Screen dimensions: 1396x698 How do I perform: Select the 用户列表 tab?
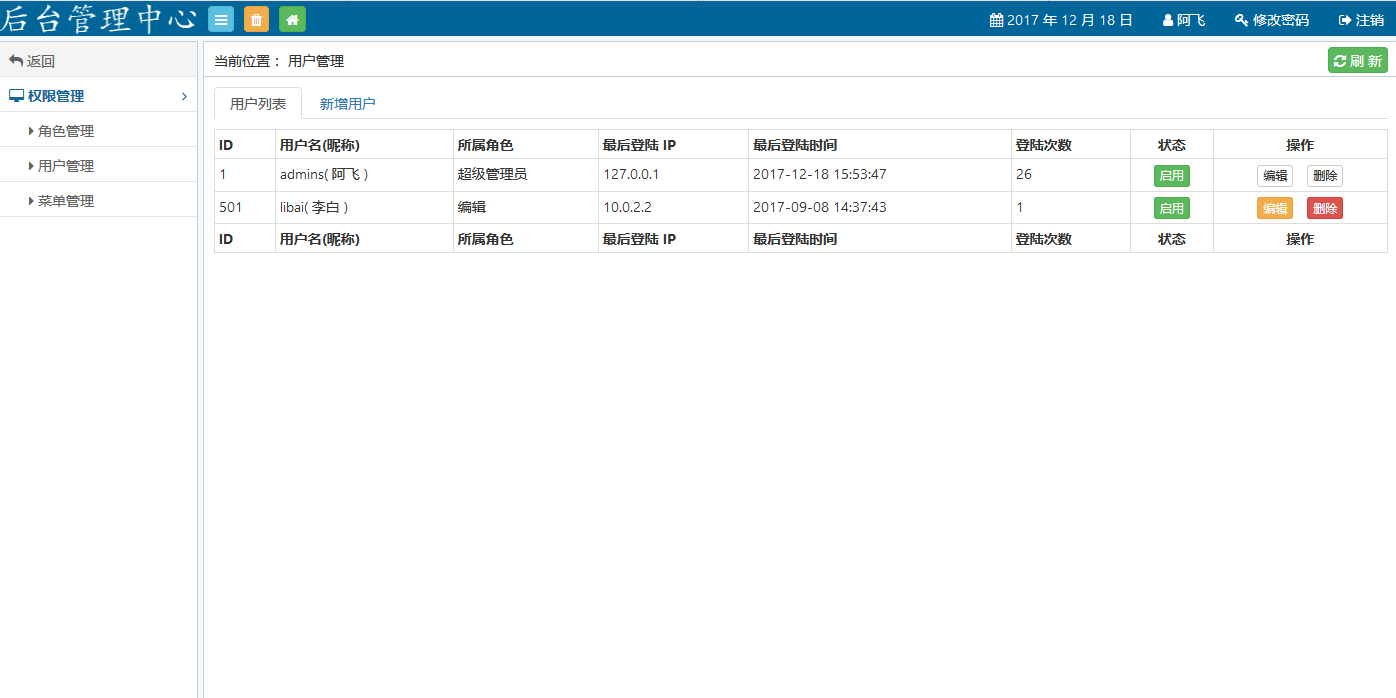point(258,104)
